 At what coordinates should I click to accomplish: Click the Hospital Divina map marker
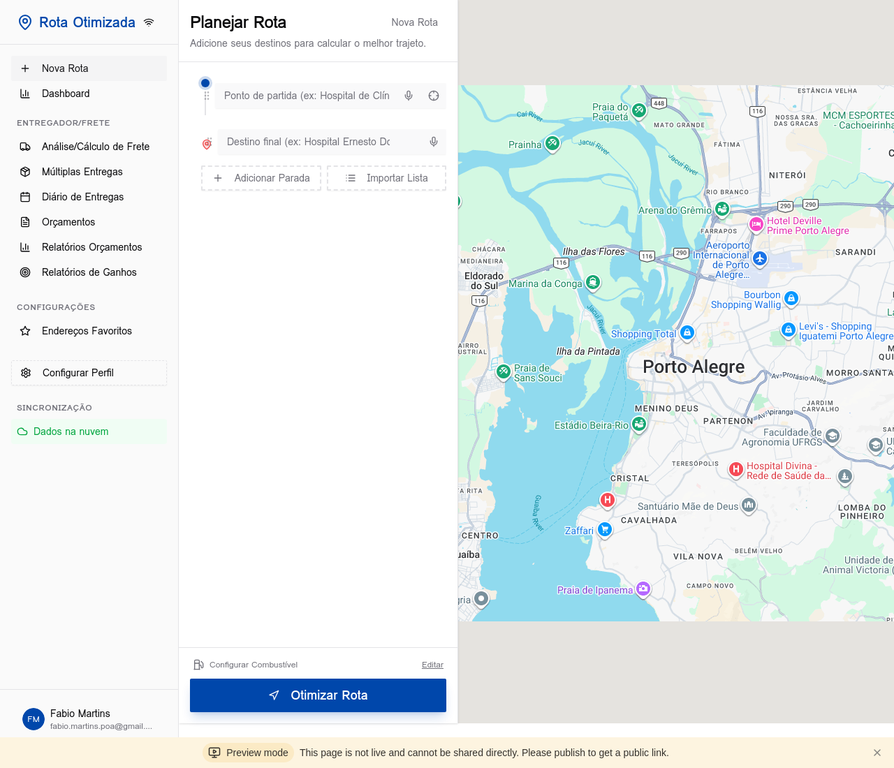point(735,469)
